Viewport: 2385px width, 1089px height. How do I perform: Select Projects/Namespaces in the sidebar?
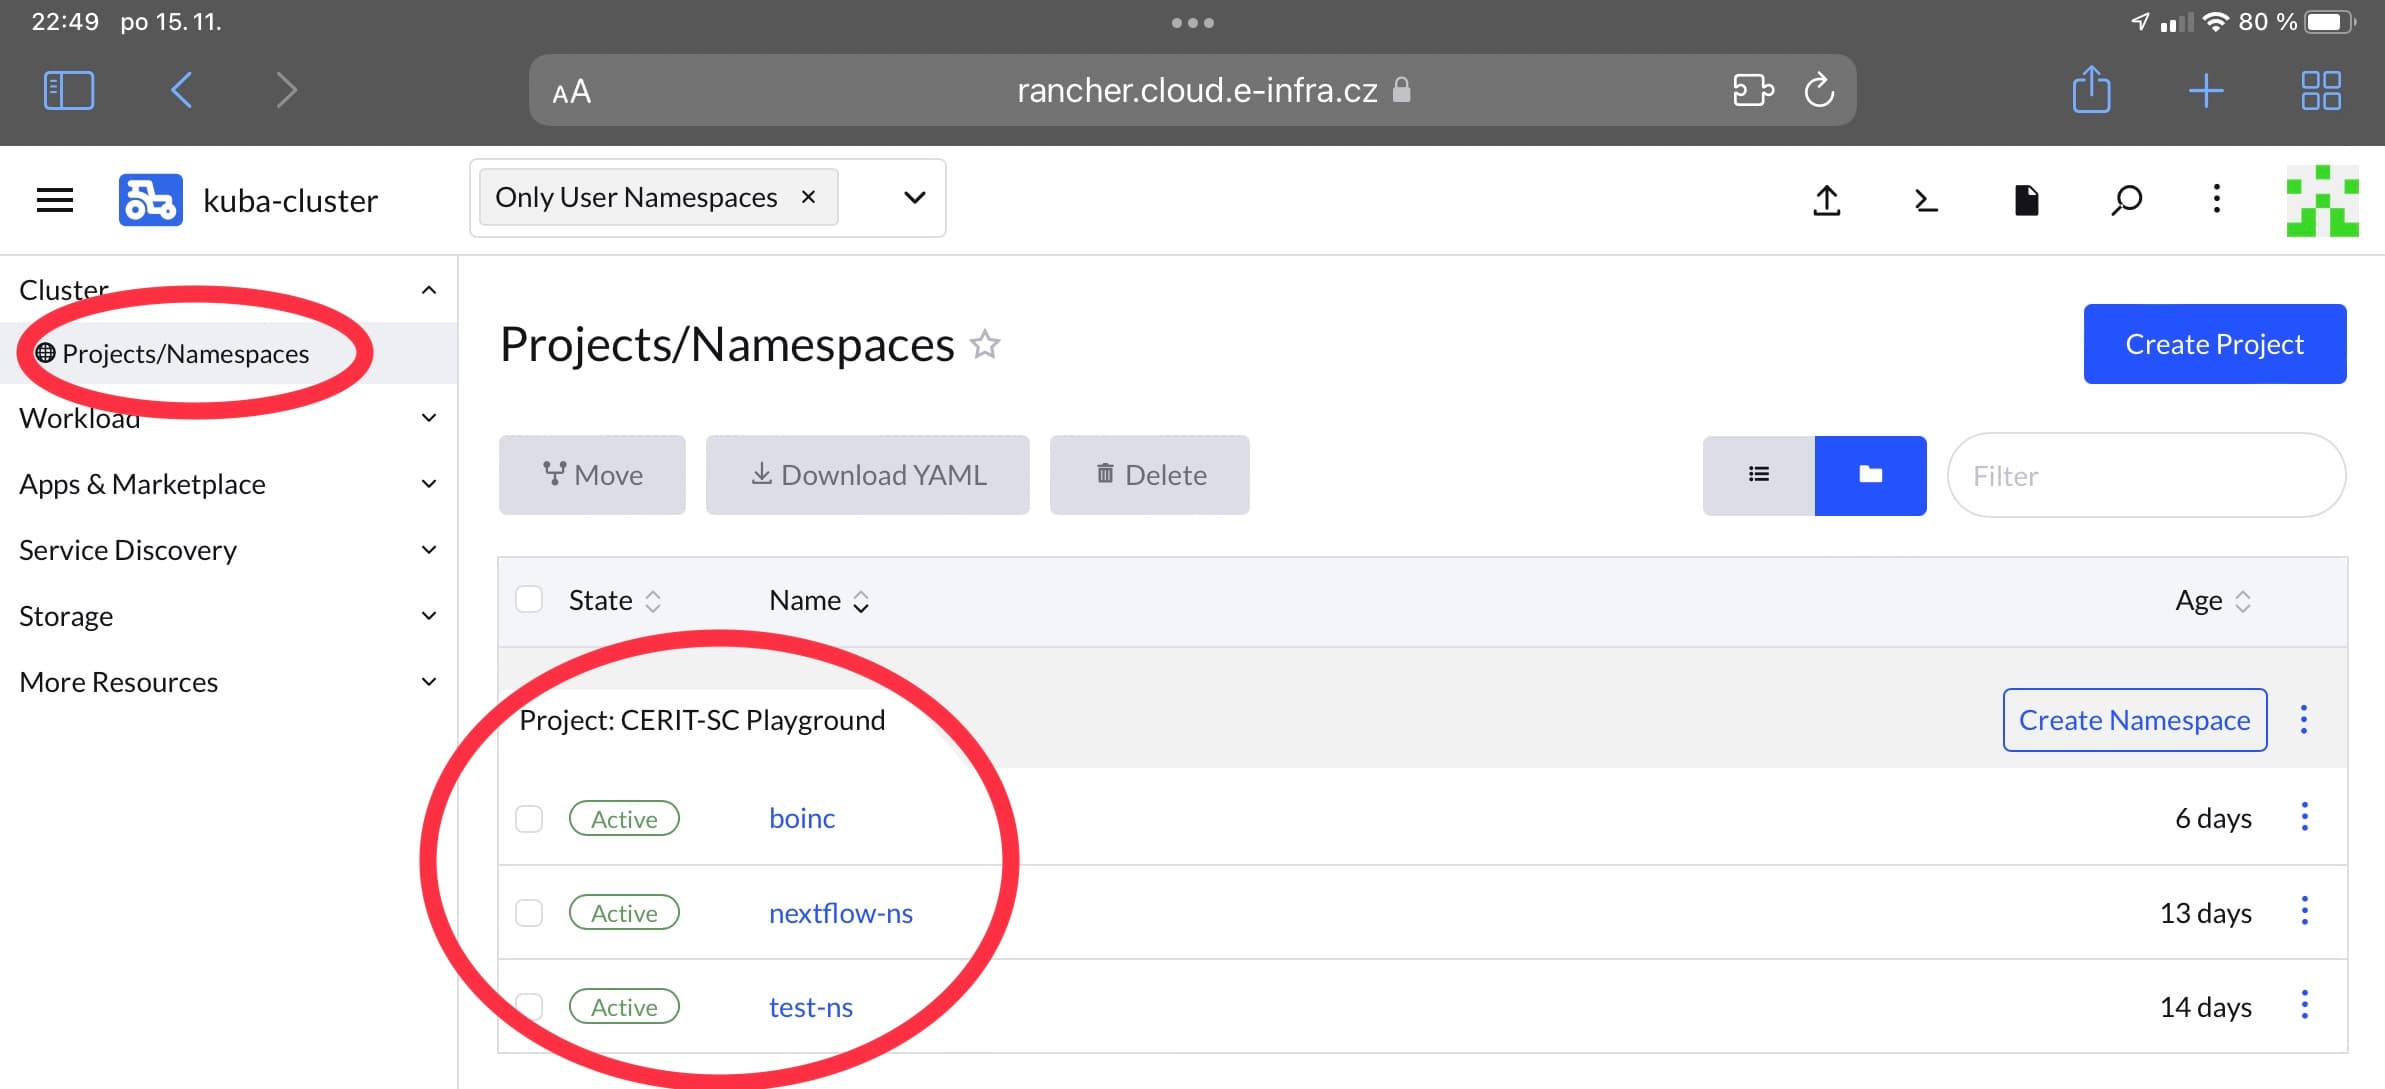pyautogui.click(x=186, y=354)
